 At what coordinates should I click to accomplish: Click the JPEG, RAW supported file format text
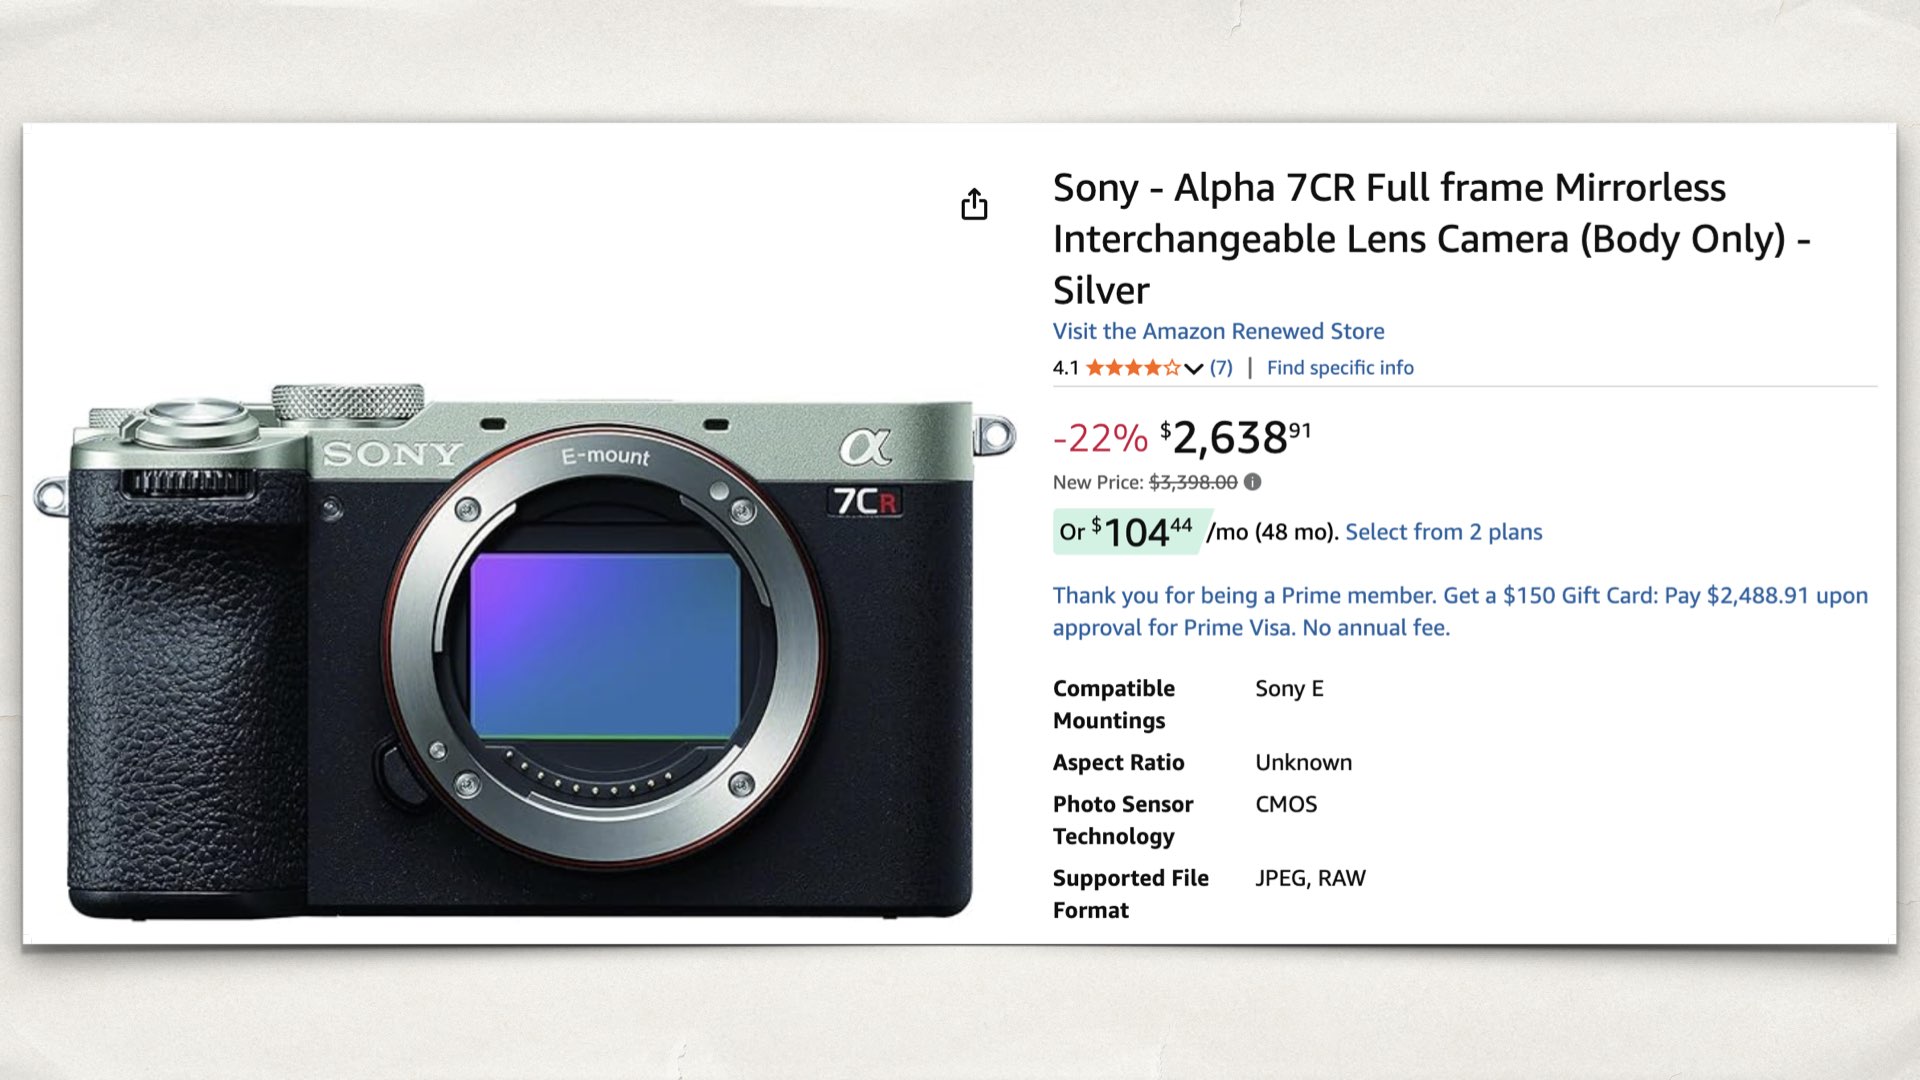point(1312,877)
